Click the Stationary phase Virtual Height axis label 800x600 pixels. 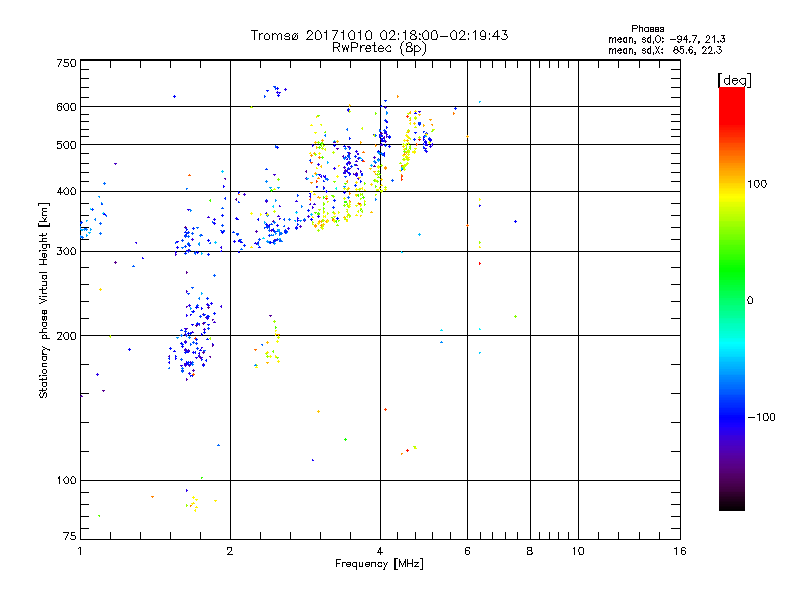tap(44, 300)
